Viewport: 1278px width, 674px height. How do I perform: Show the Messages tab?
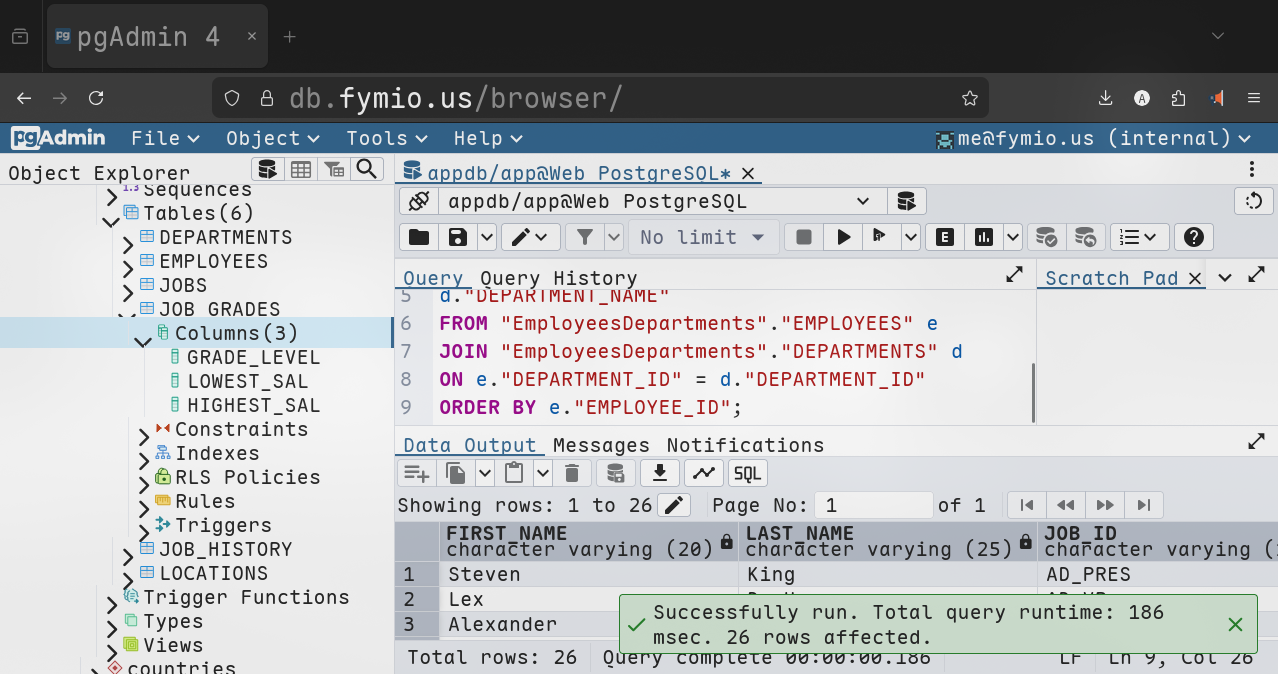click(601, 445)
